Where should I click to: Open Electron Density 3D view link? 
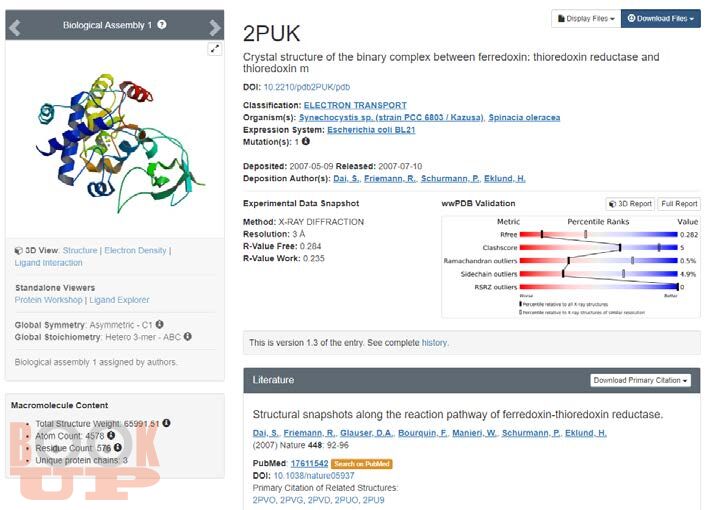pos(135,250)
